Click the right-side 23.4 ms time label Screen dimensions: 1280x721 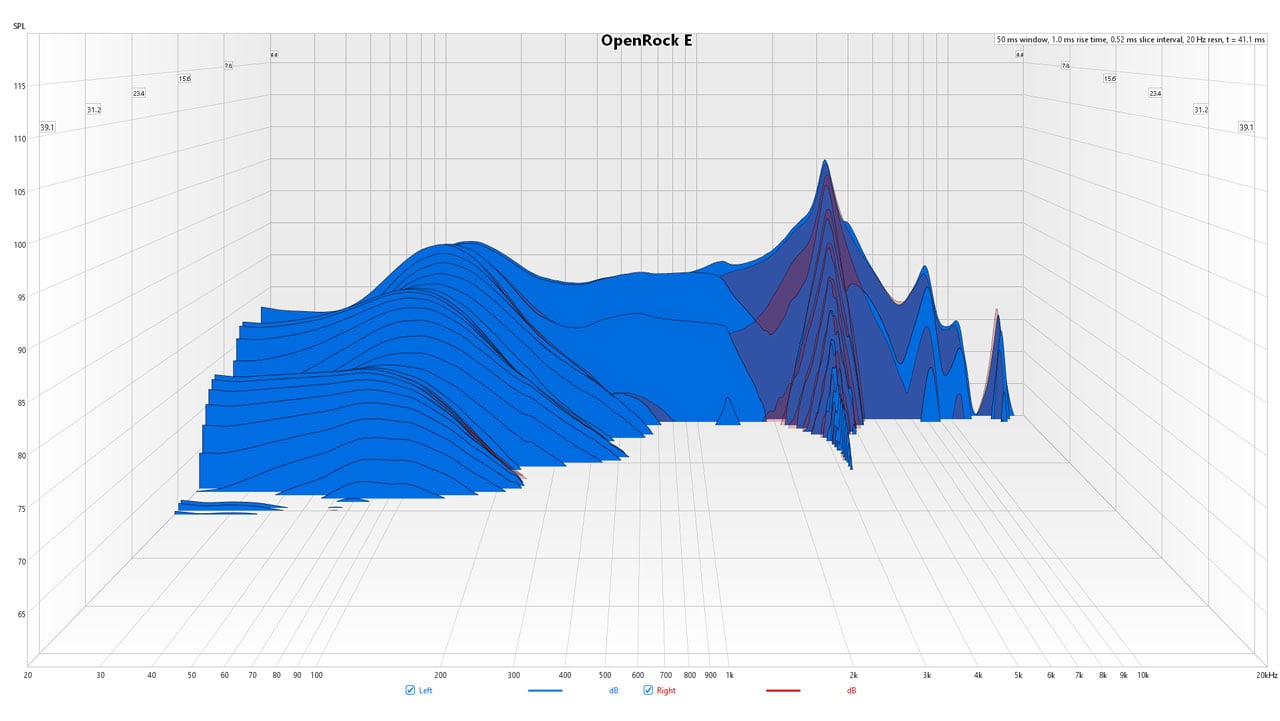(x=1155, y=93)
